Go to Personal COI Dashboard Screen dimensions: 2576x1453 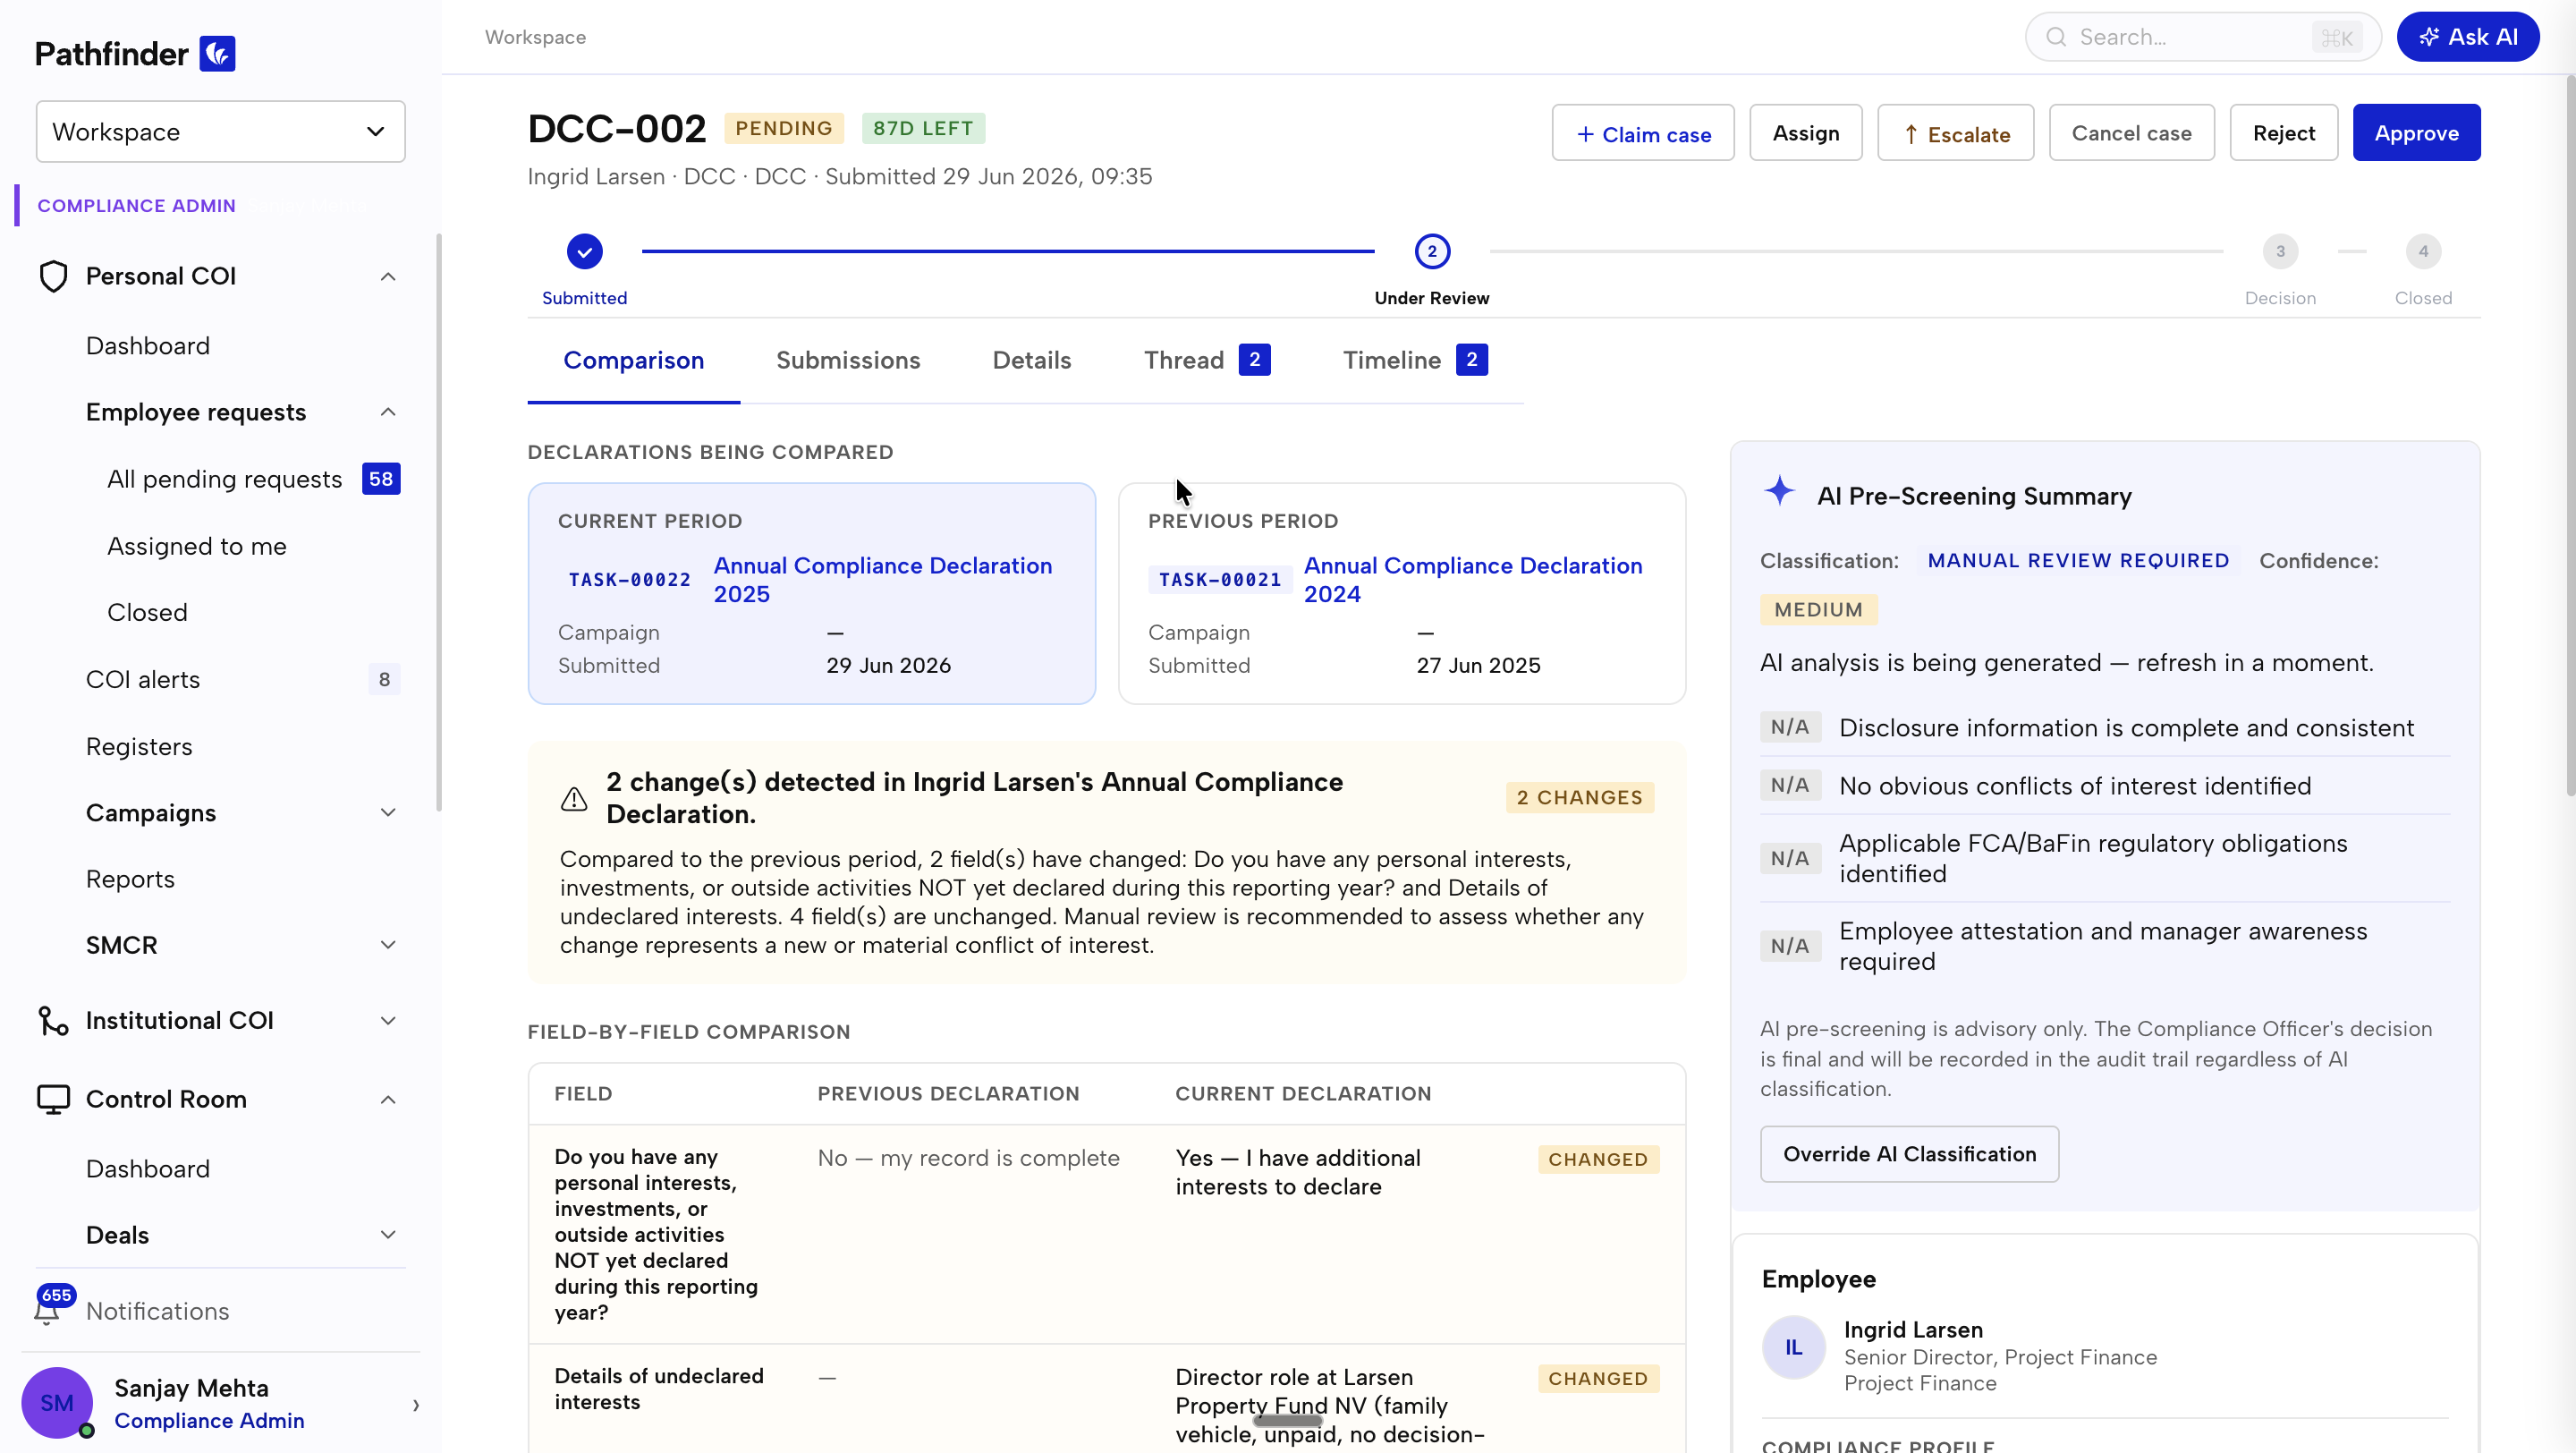tap(148, 346)
